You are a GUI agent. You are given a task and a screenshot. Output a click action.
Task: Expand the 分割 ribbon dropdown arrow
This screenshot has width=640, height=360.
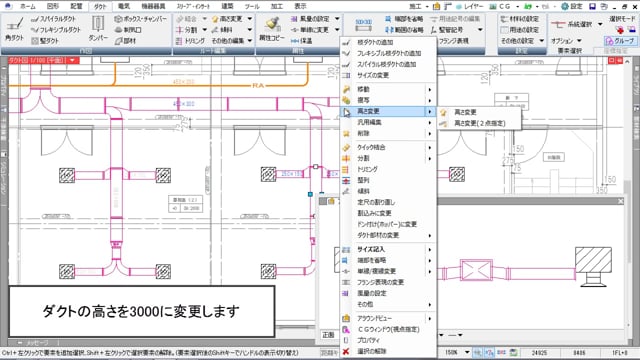[205, 30]
